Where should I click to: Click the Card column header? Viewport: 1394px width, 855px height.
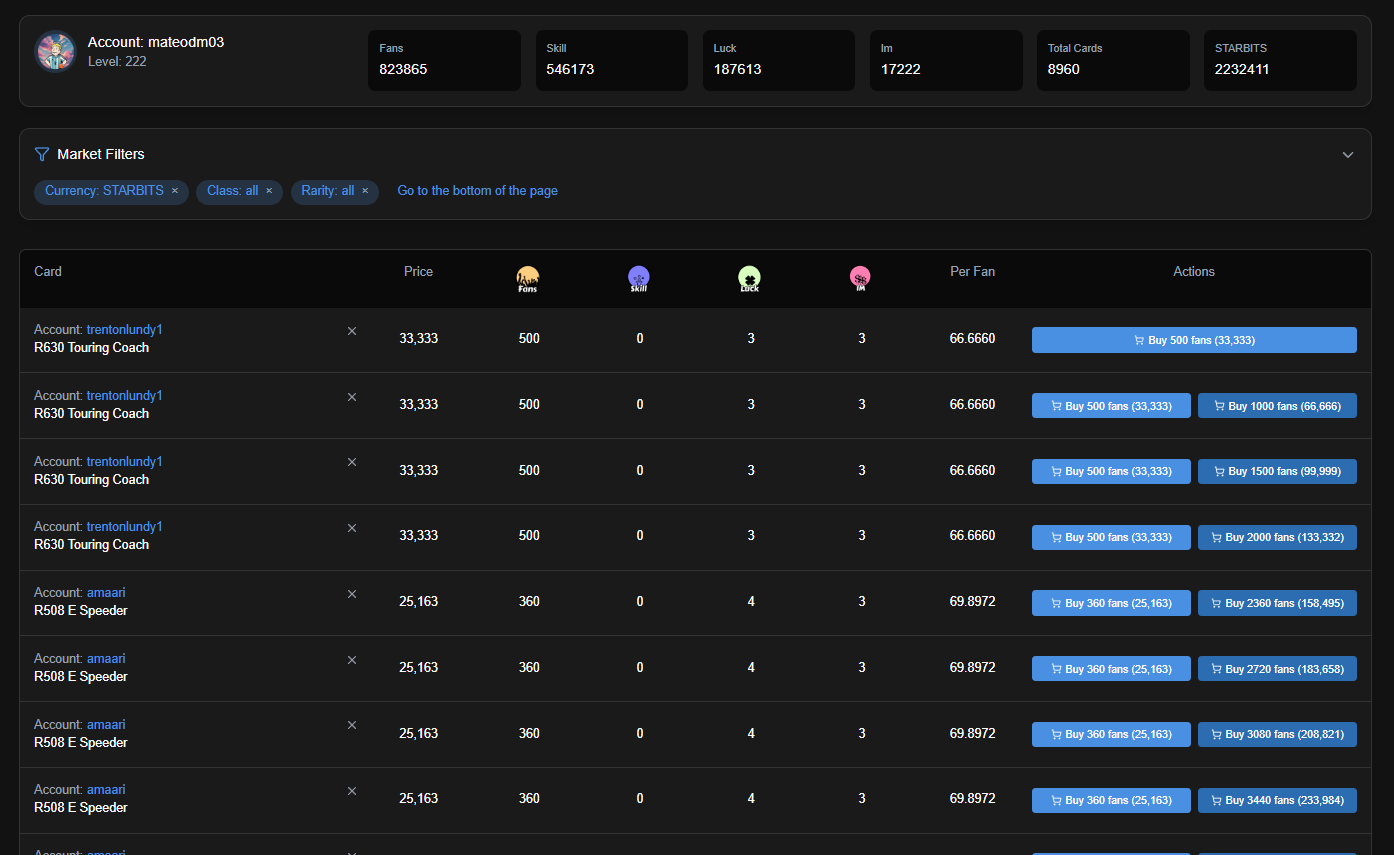(x=48, y=272)
